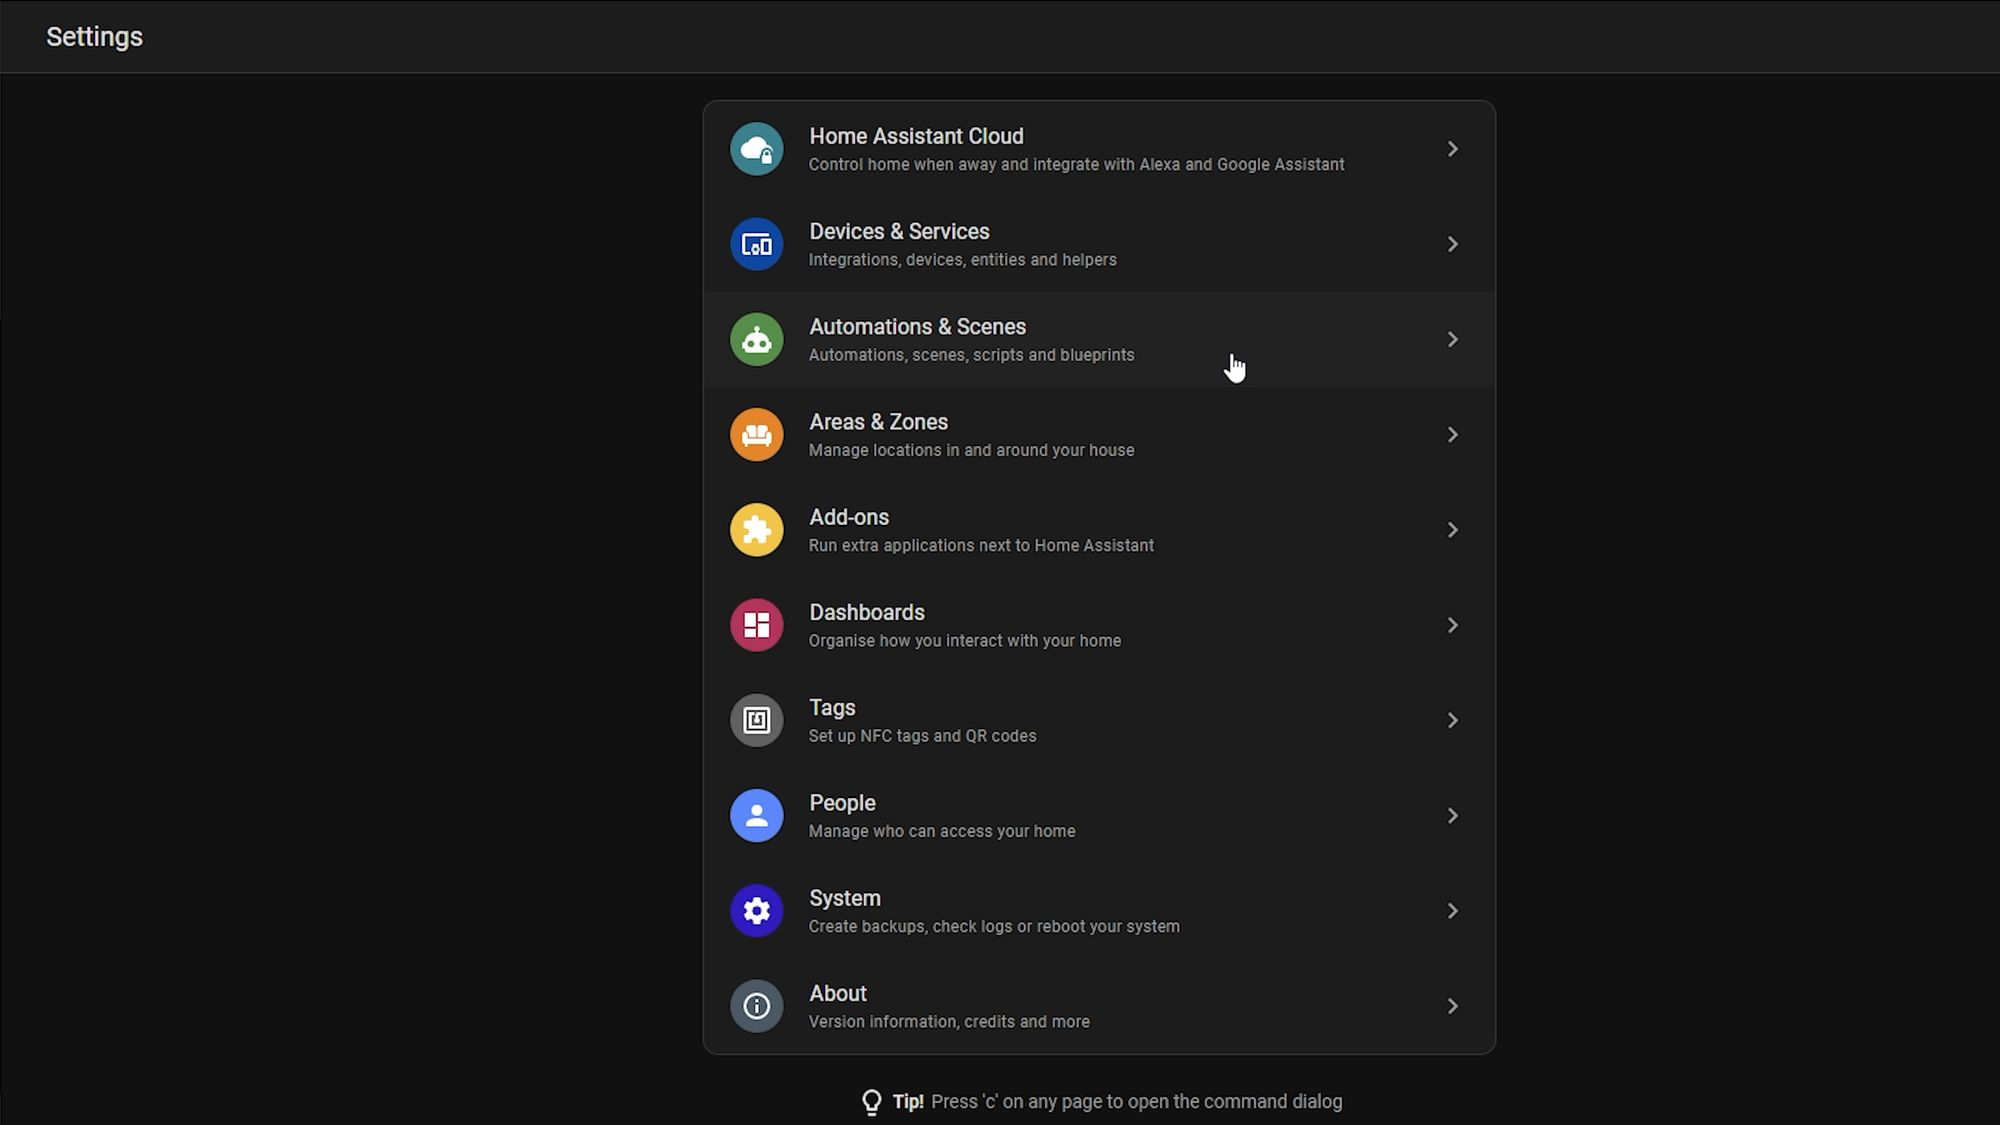
Task: Click 'Organise how you interact with your home'
Action: (x=964, y=641)
